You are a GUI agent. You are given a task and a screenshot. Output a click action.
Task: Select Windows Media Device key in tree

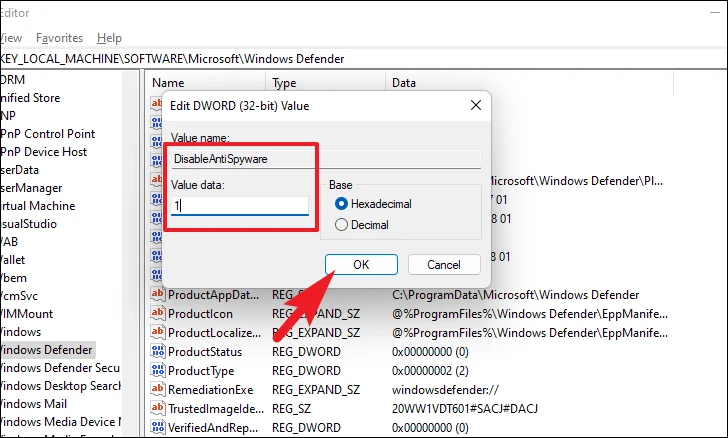click(60, 422)
